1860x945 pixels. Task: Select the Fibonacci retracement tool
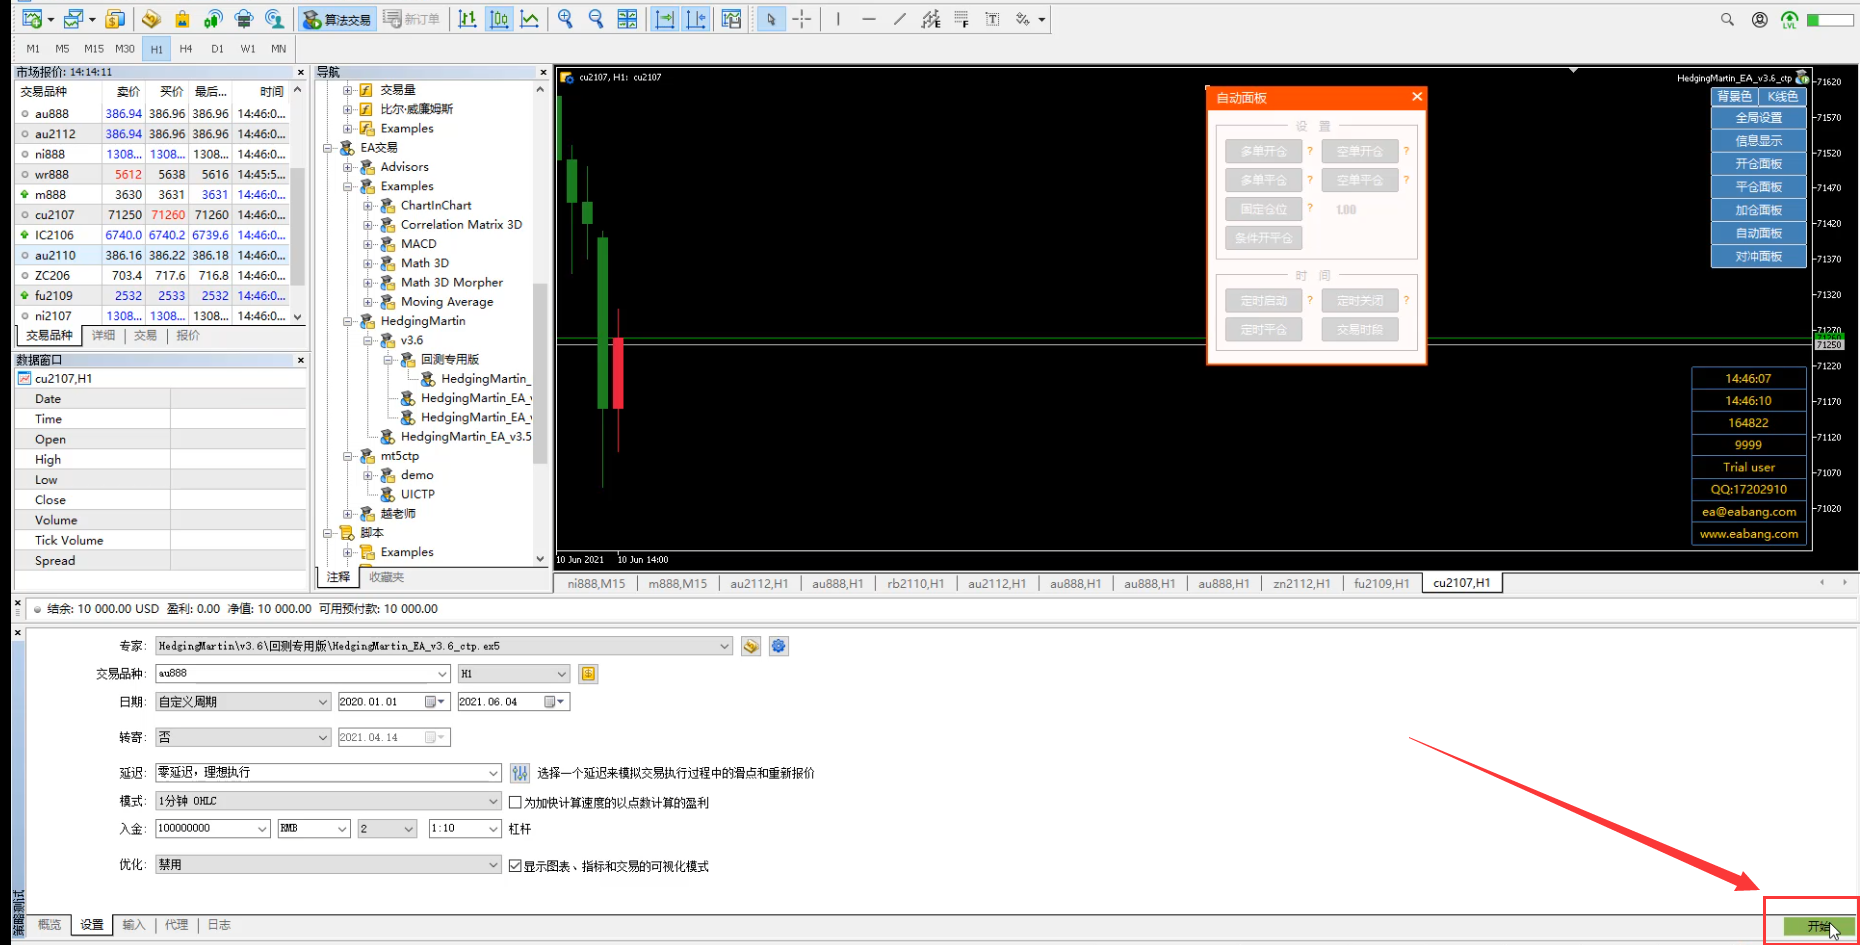tap(961, 19)
